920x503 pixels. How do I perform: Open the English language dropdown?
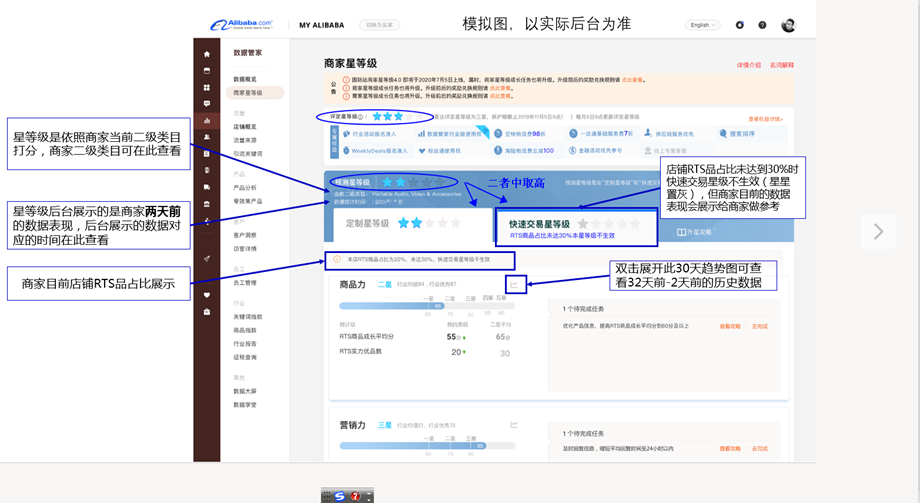pyautogui.click(x=702, y=25)
